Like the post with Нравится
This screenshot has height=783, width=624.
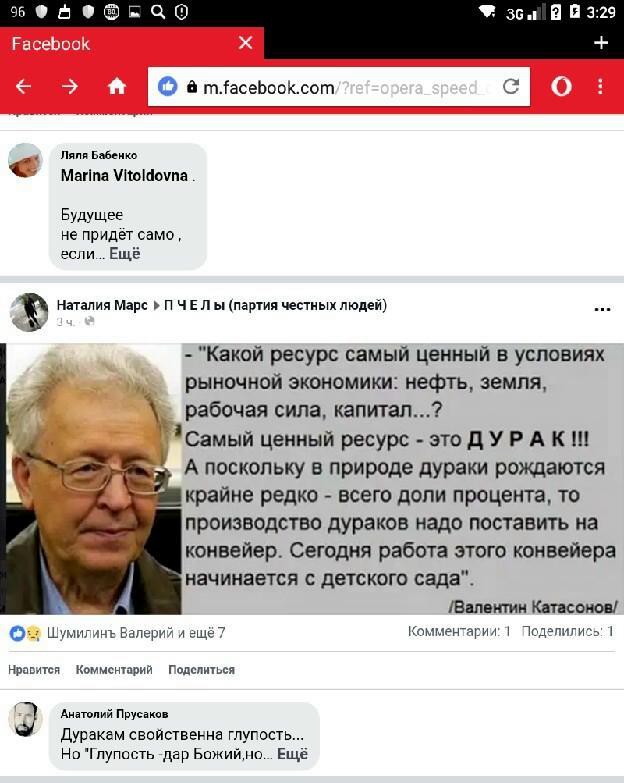coord(34,670)
